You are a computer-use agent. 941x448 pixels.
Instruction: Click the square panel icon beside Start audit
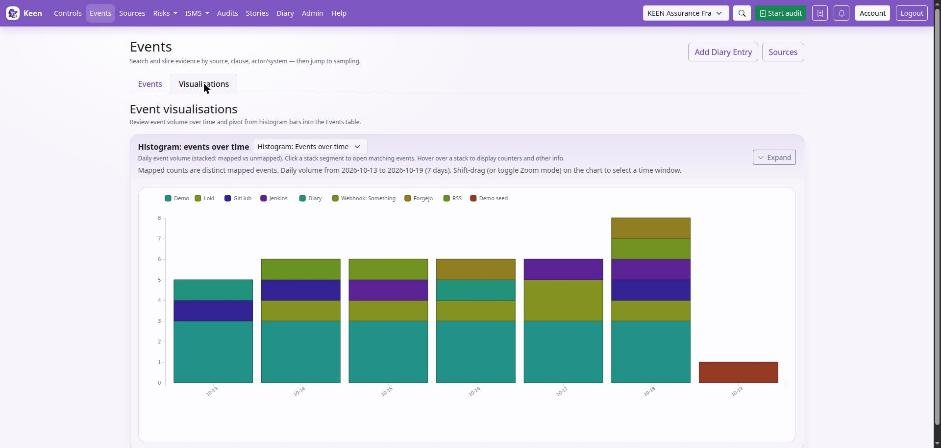[820, 13]
